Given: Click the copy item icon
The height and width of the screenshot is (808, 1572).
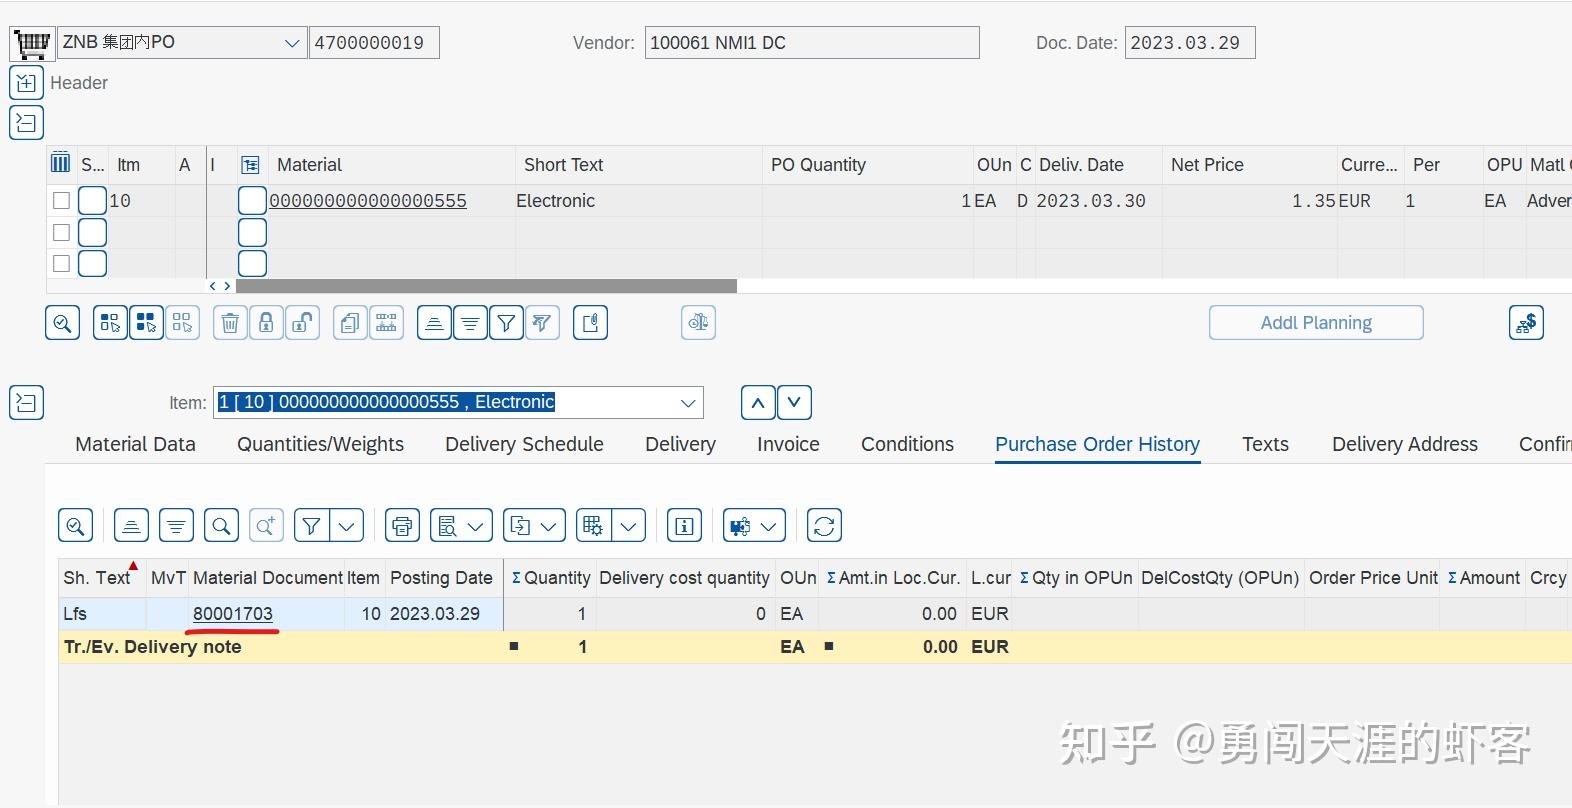Looking at the screenshot, I should pyautogui.click(x=350, y=323).
